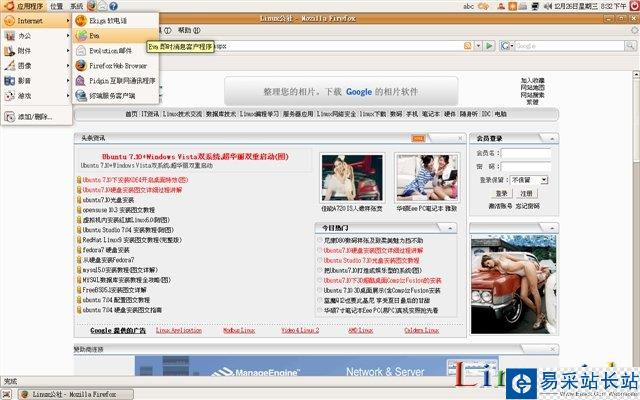Open the IT资讯 navigation link

(x=150, y=114)
